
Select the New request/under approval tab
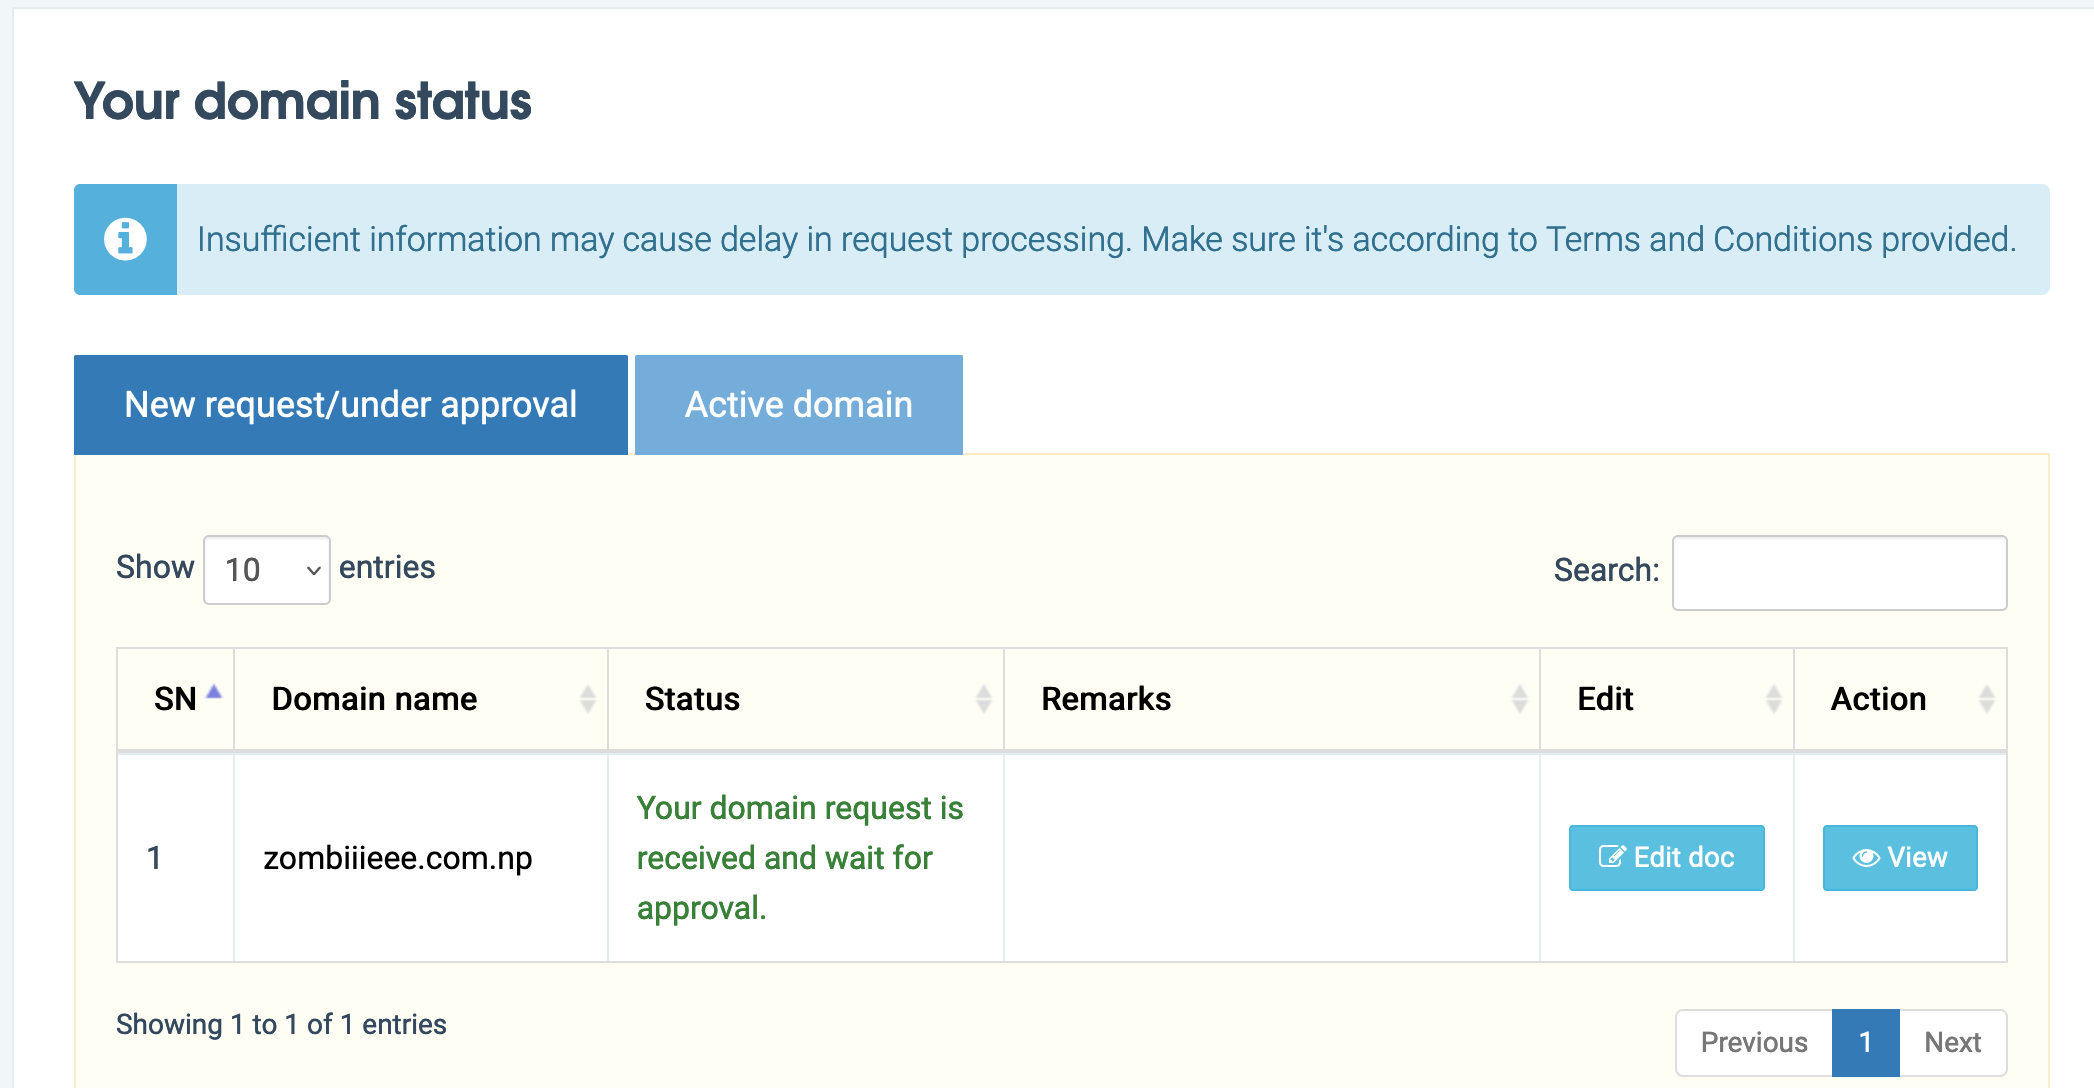pos(350,406)
